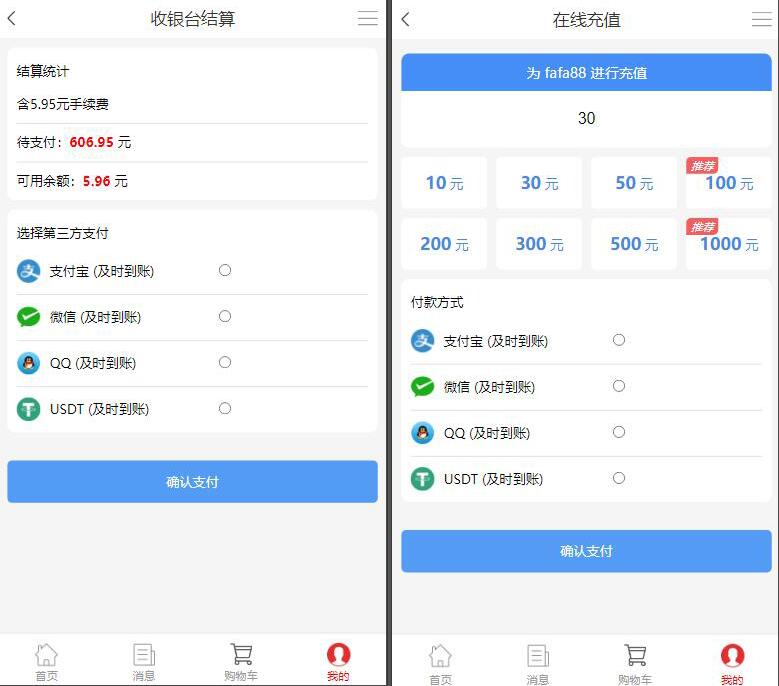This screenshot has width=779, height=686.
Task: Pick the 500 元 recharge amount
Action: tap(634, 244)
